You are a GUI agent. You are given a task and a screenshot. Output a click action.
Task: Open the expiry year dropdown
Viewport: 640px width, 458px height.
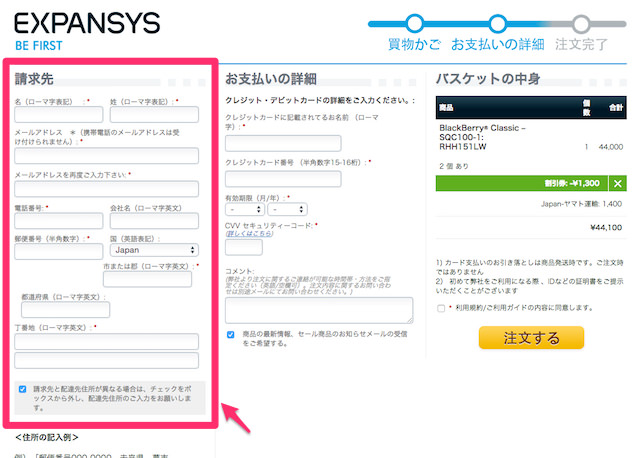[287, 209]
